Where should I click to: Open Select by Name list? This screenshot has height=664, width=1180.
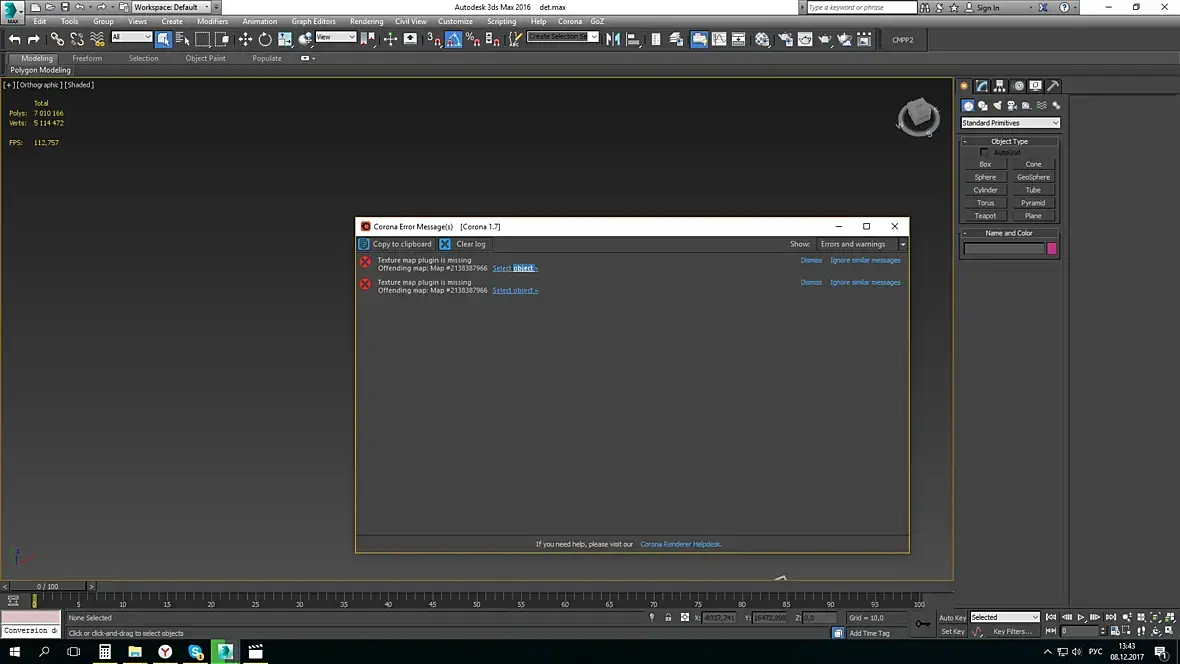(183, 39)
